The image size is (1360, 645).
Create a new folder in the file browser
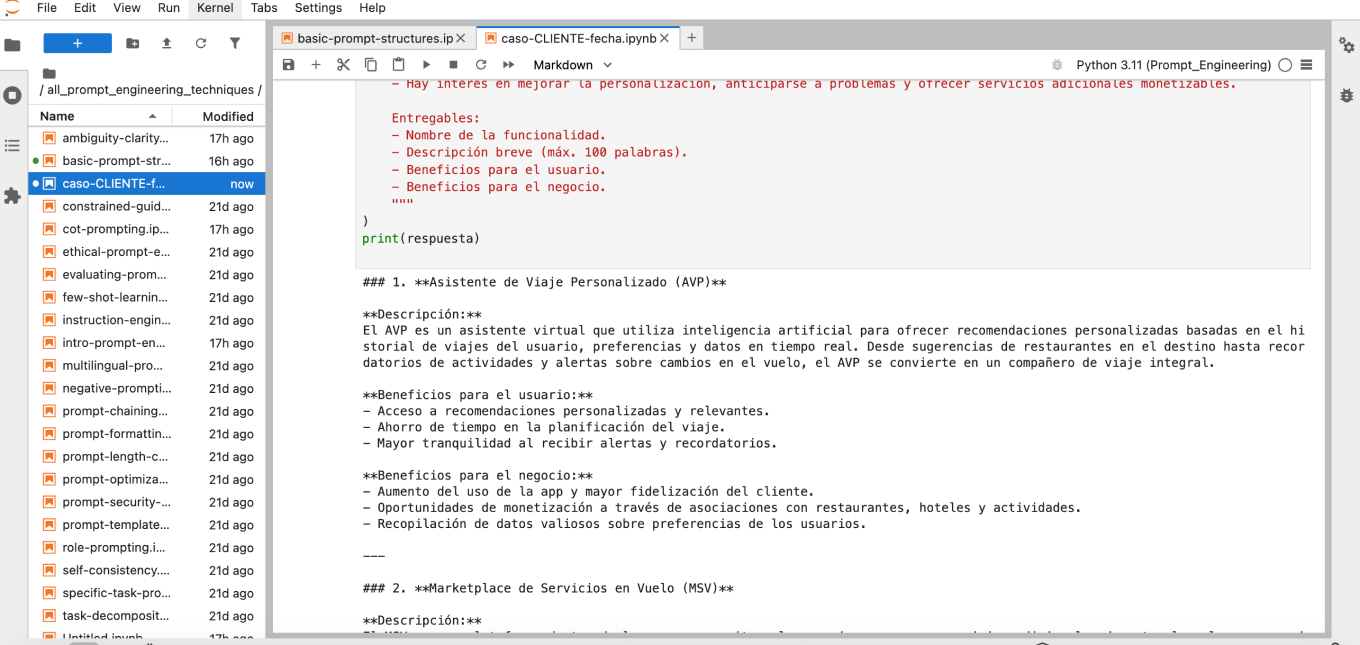132,44
